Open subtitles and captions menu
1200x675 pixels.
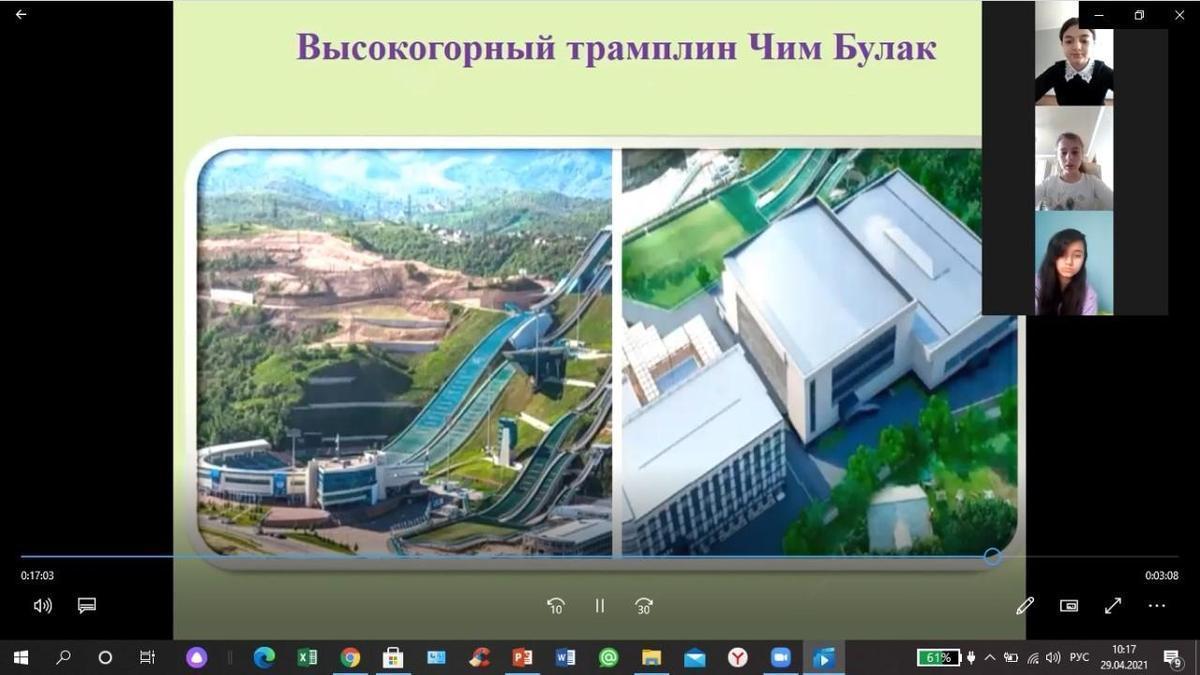click(x=87, y=606)
